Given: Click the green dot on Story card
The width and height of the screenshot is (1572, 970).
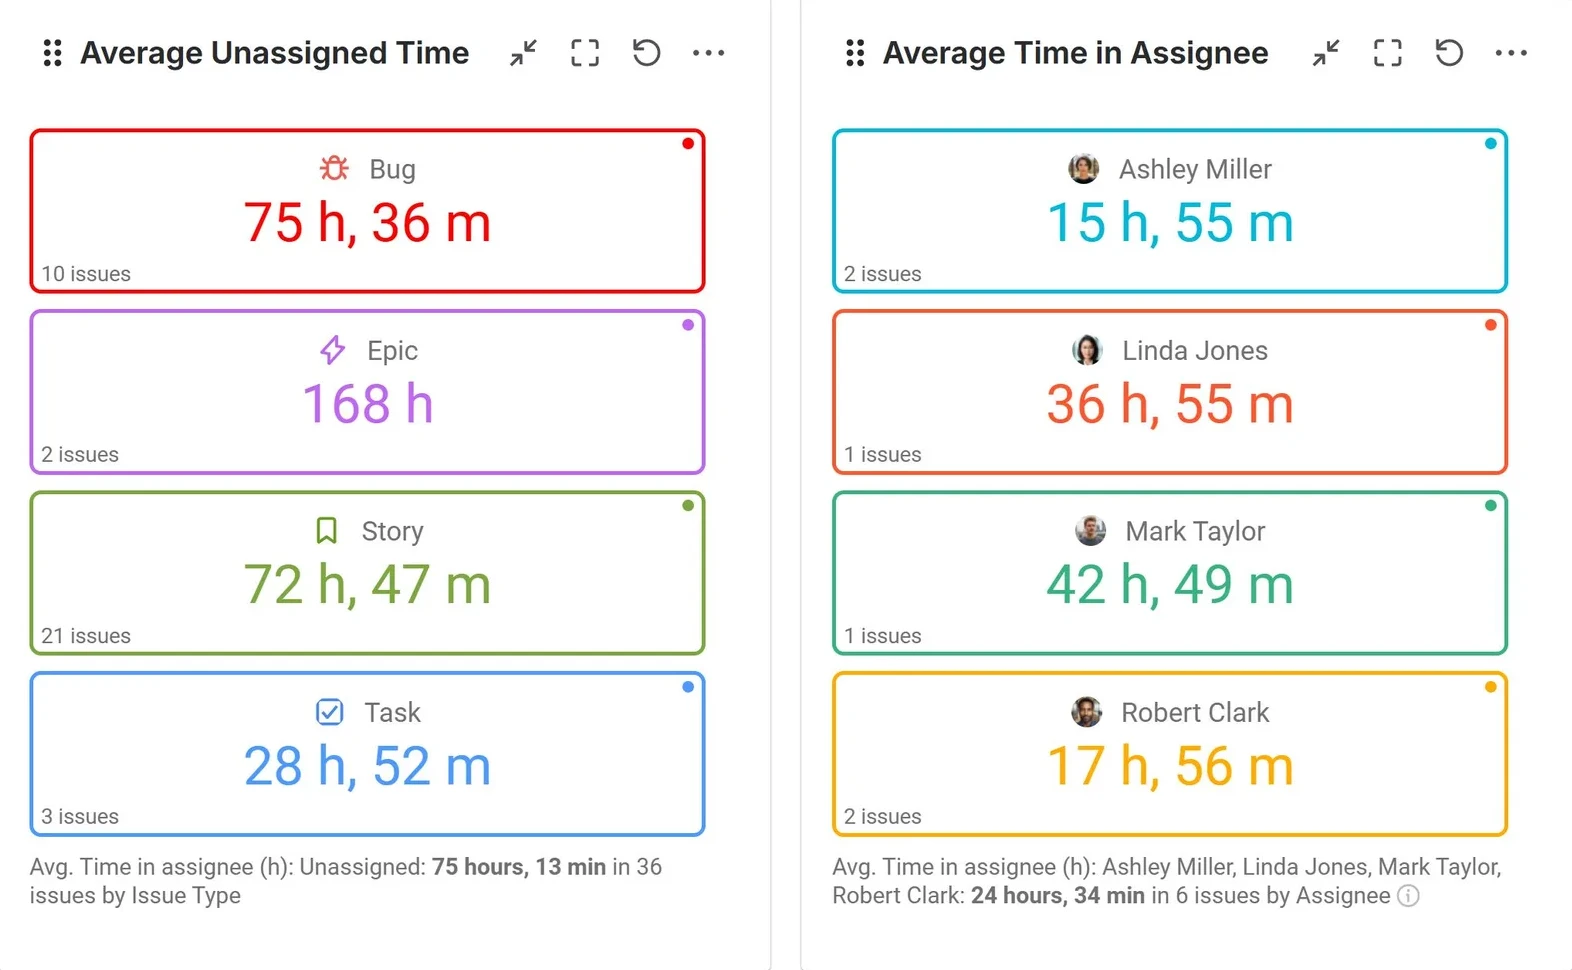Looking at the screenshot, I should [688, 505].
